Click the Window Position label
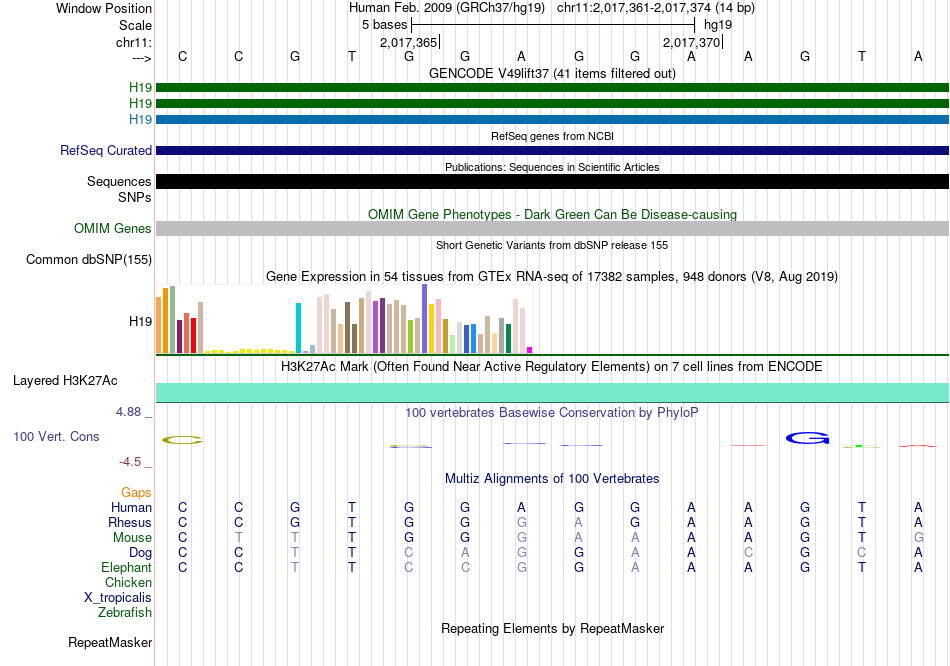 point(104,8)
